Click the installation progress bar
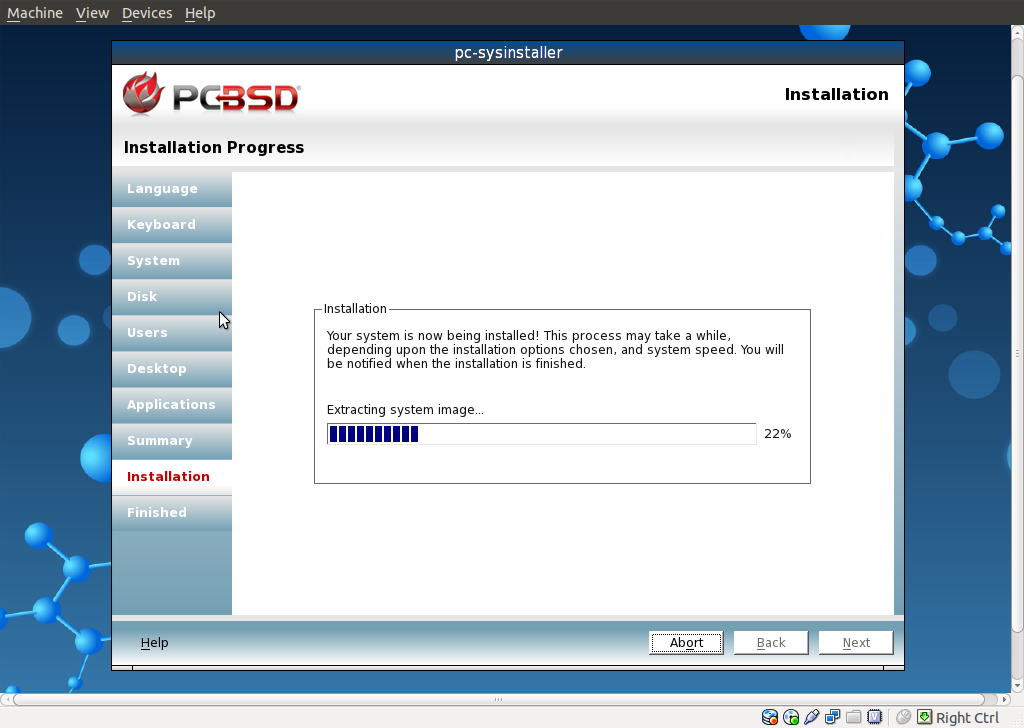 point(541,434)
